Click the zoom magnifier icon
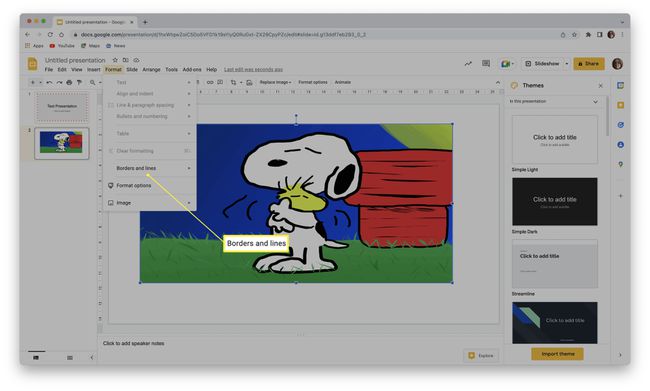The width and height of the screenshot is (650, 391). [x=92, y=83]
